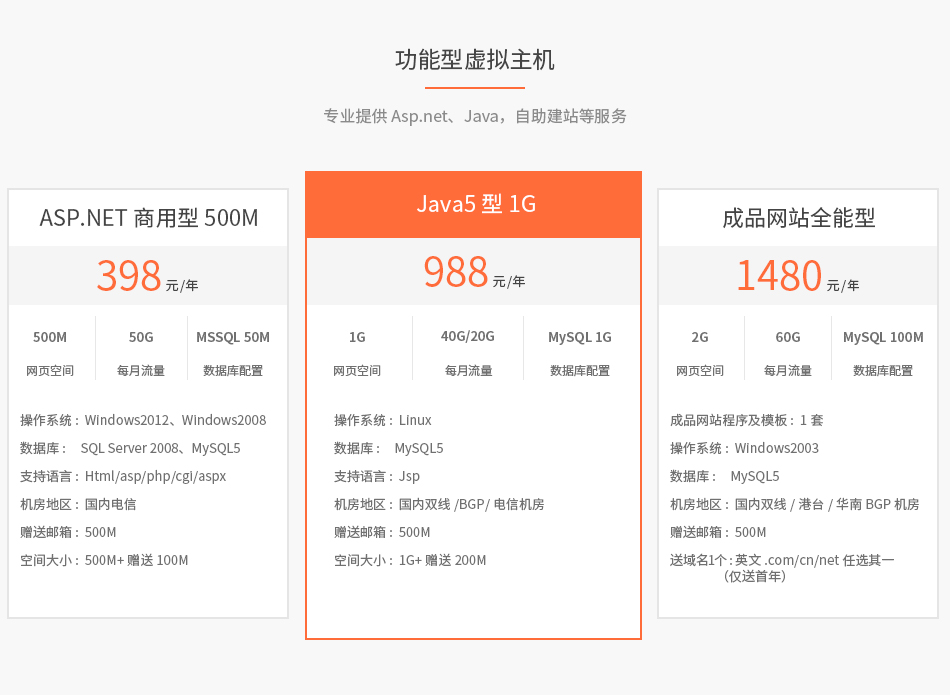The height and width of the screenshot is (695, 950).
Task: Click 500M 网页空间 in ASP.NET plan
Action: click(50, 353)
